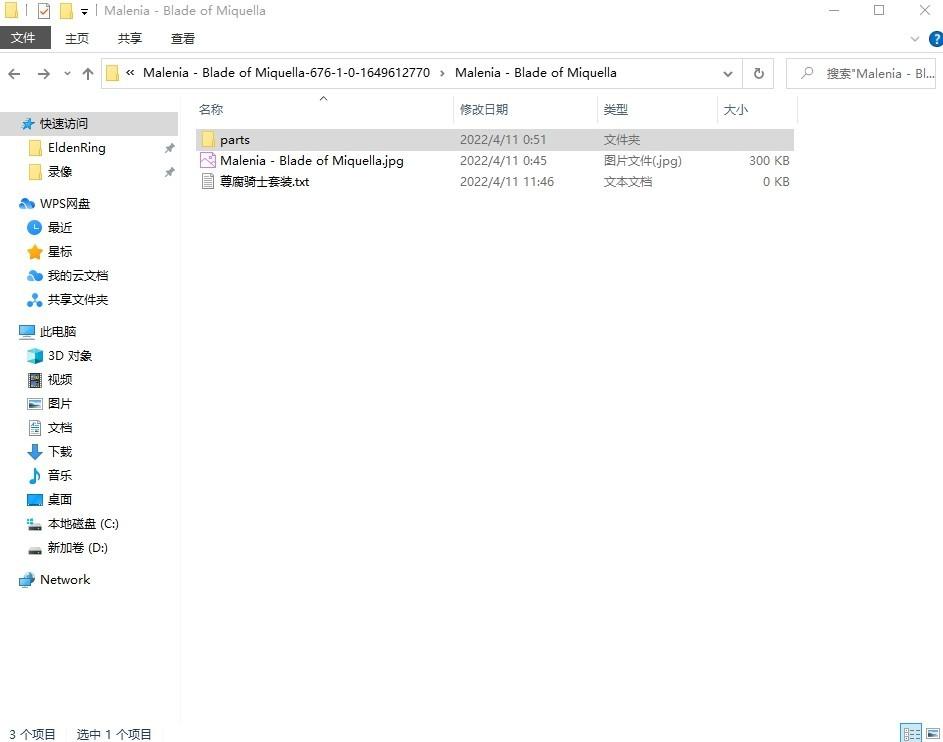The width and height of the screenshot is (943, 742).
Task: Switch to large icons view in status bar
Action: point(933,733)
